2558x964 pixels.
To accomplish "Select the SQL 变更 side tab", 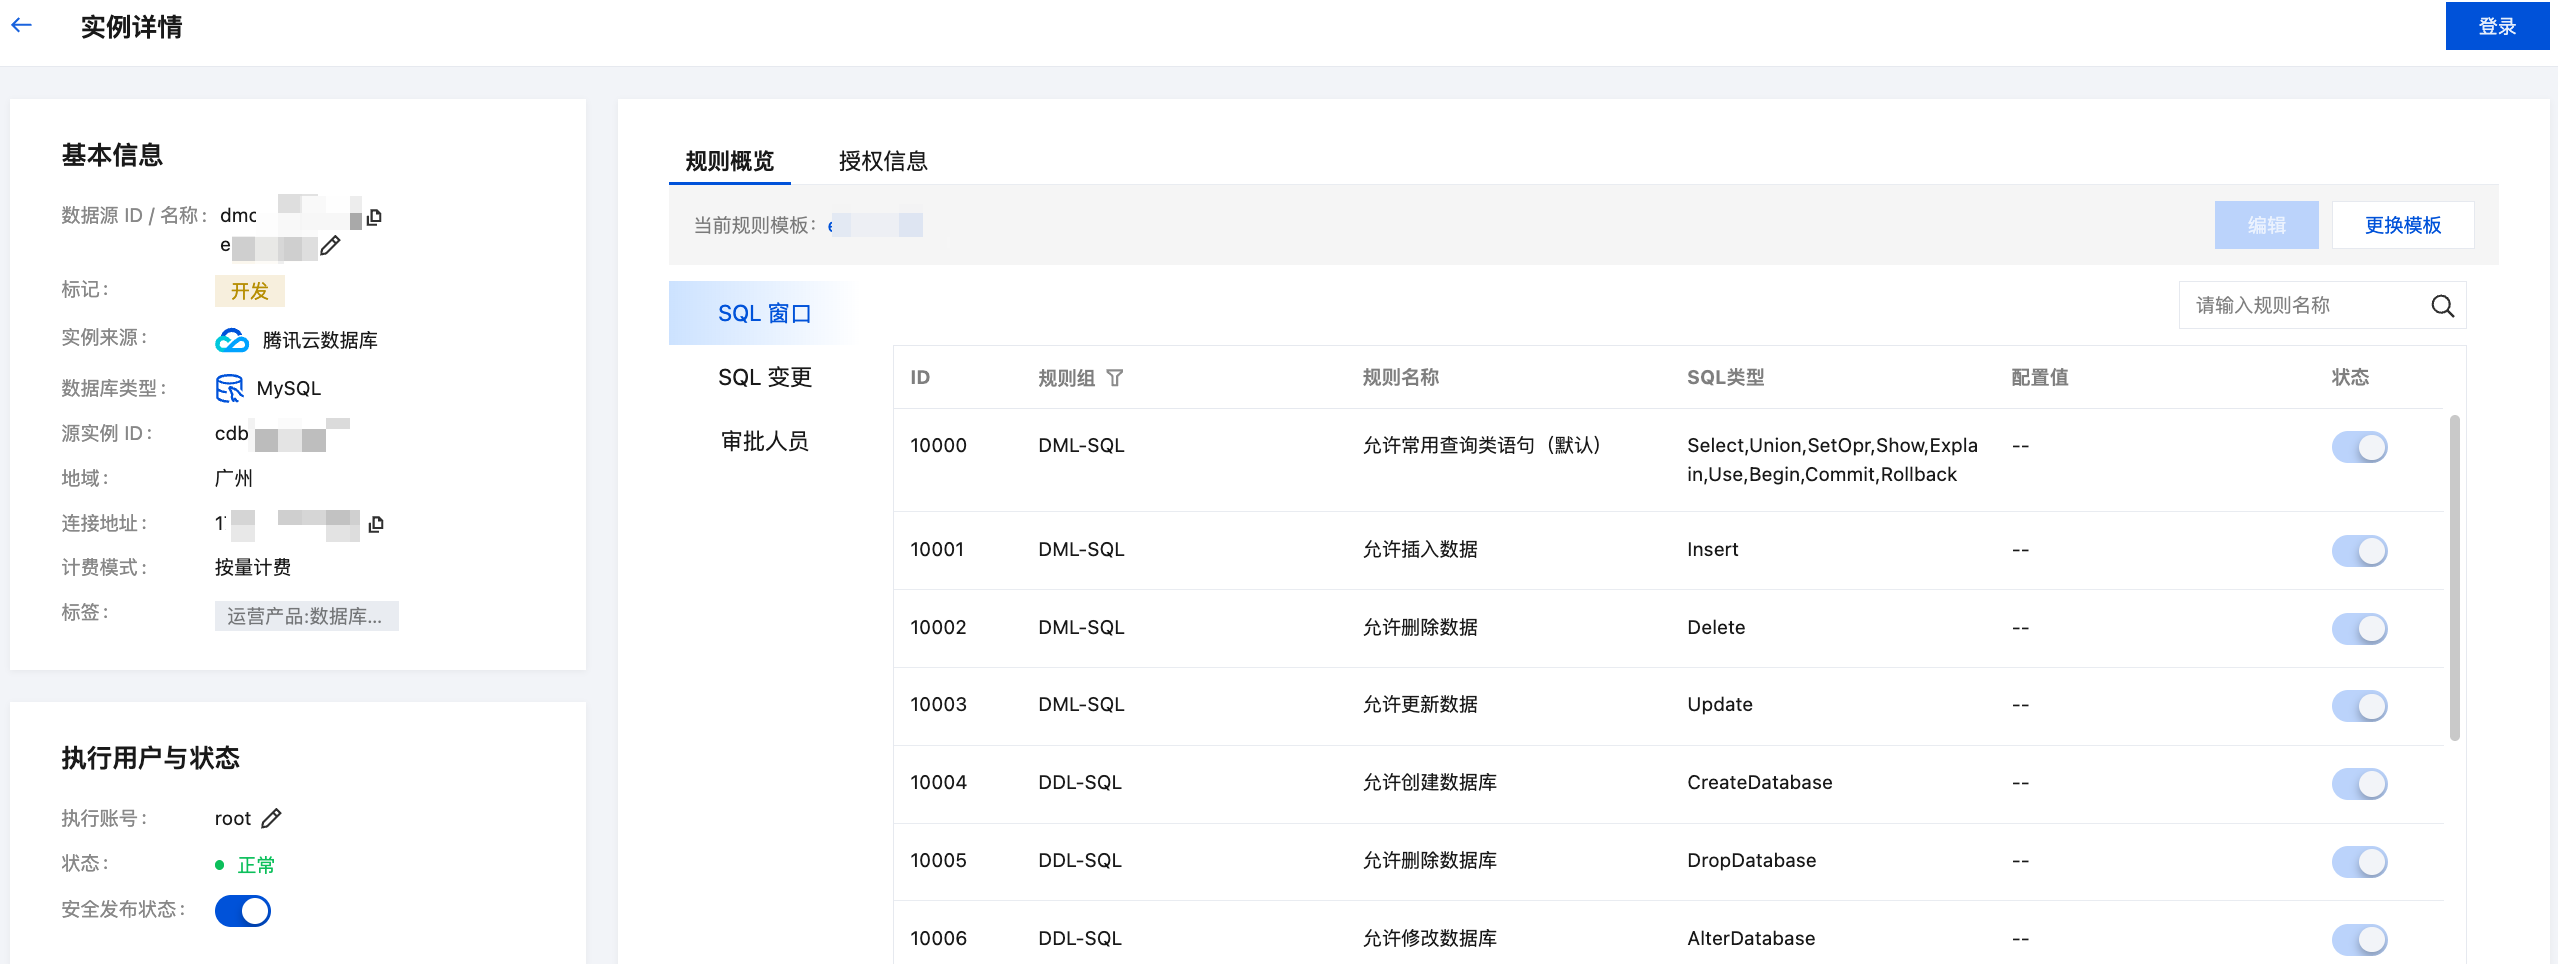I will coord(765,377).
